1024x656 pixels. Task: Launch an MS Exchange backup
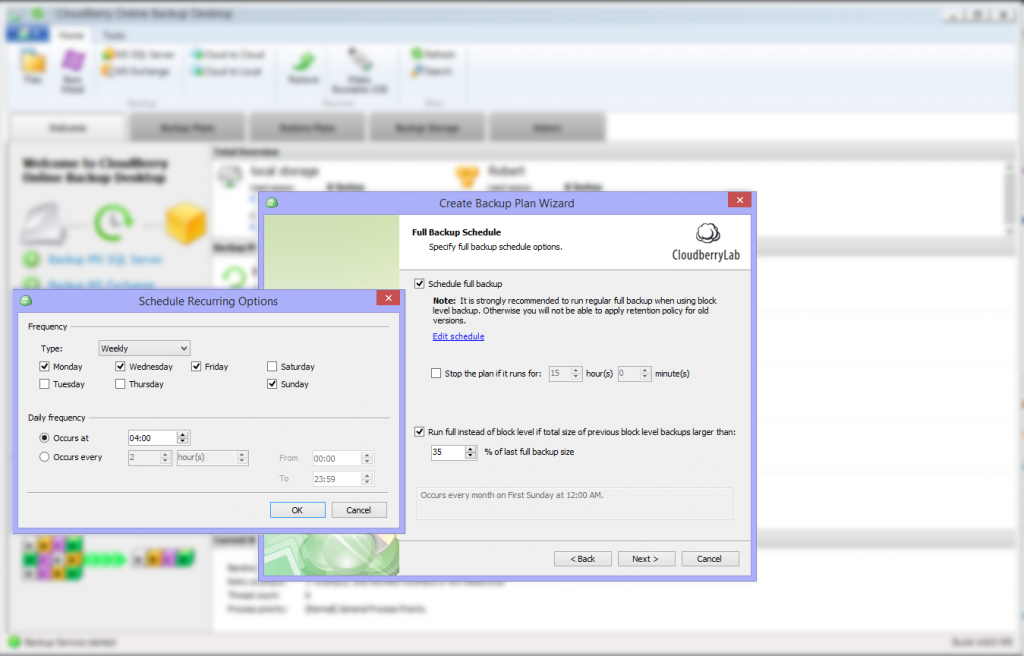135,69
